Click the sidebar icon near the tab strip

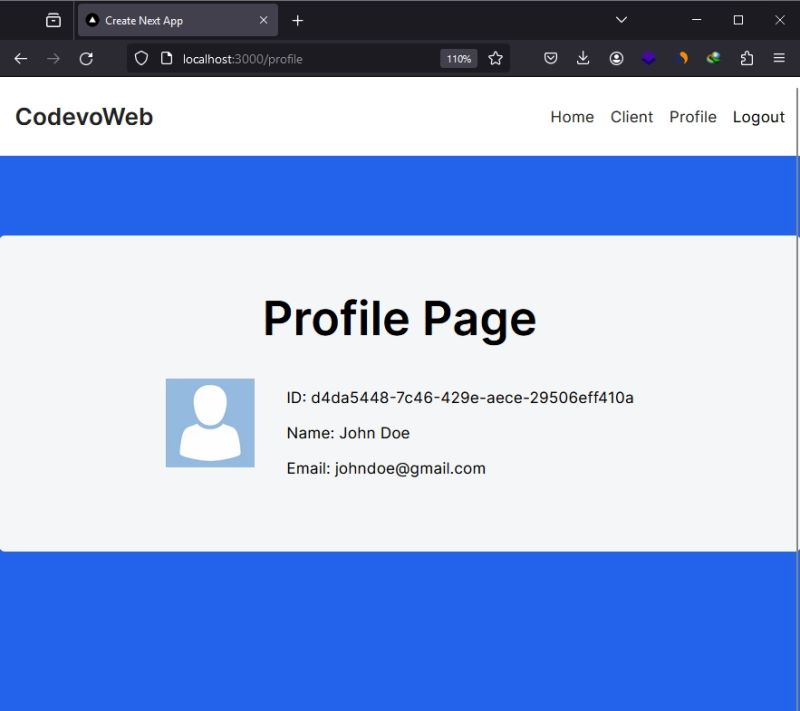(x=55, y=19)
